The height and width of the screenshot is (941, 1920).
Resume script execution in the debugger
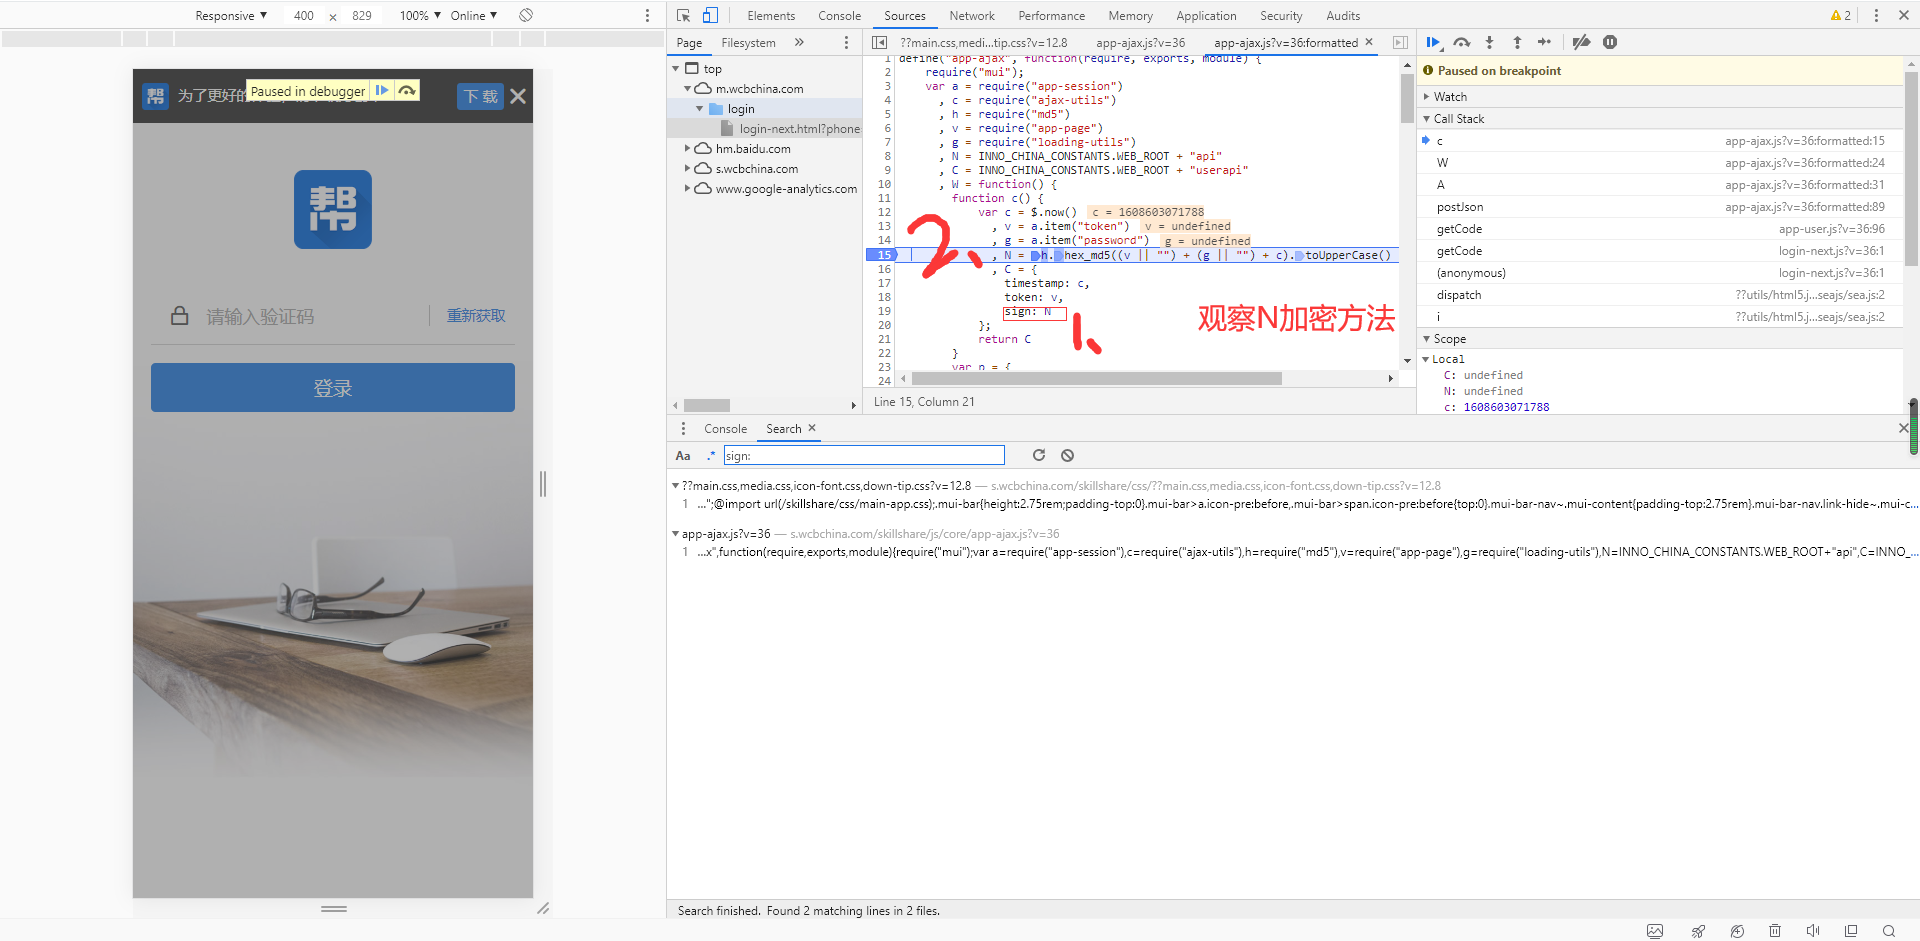click(x=1433, y=42)
